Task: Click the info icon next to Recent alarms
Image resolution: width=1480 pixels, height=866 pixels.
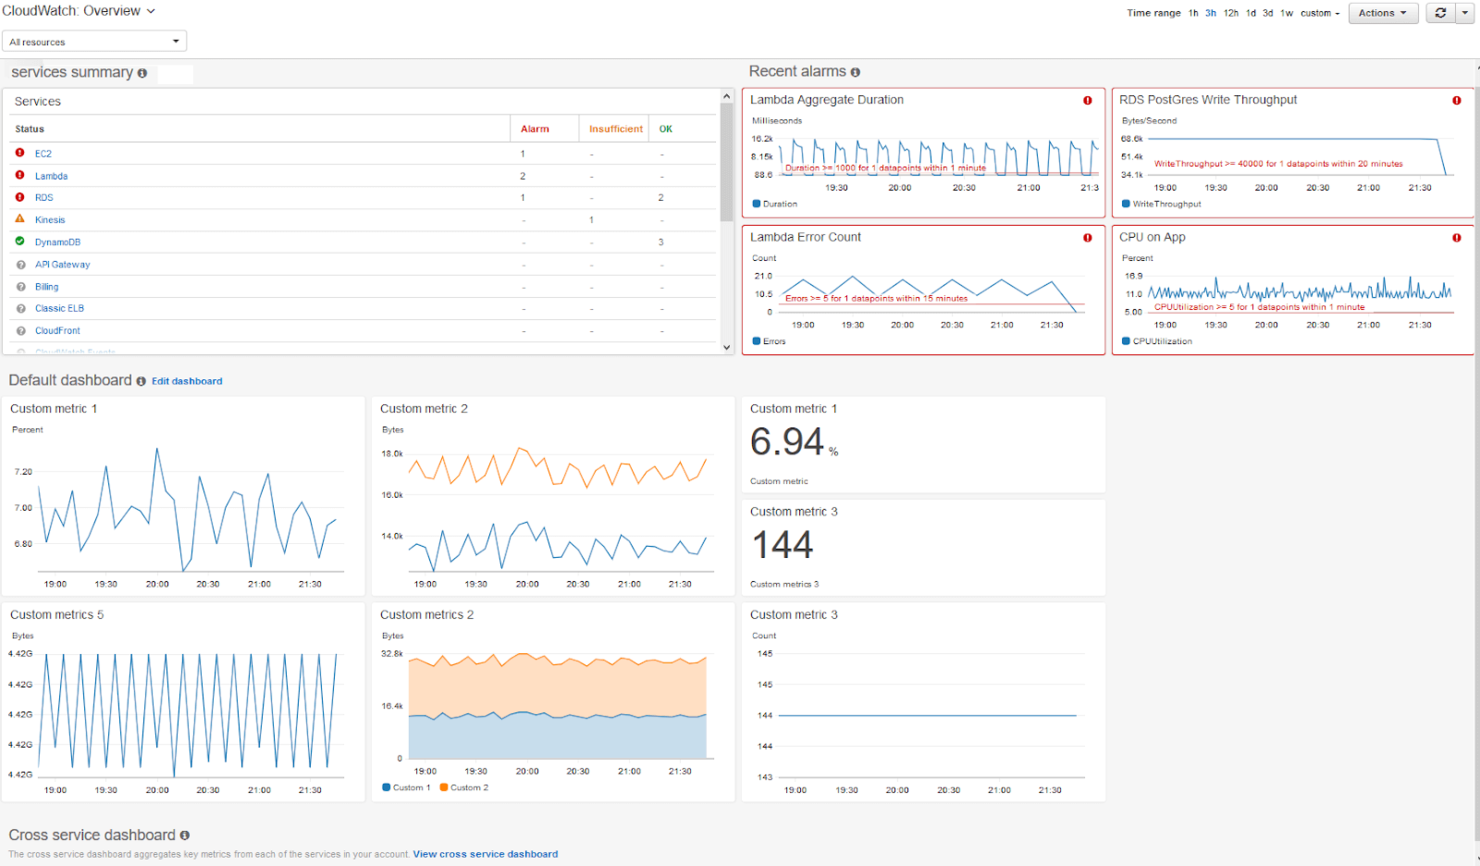Action: pyautogui.click(x=855, y=71)
